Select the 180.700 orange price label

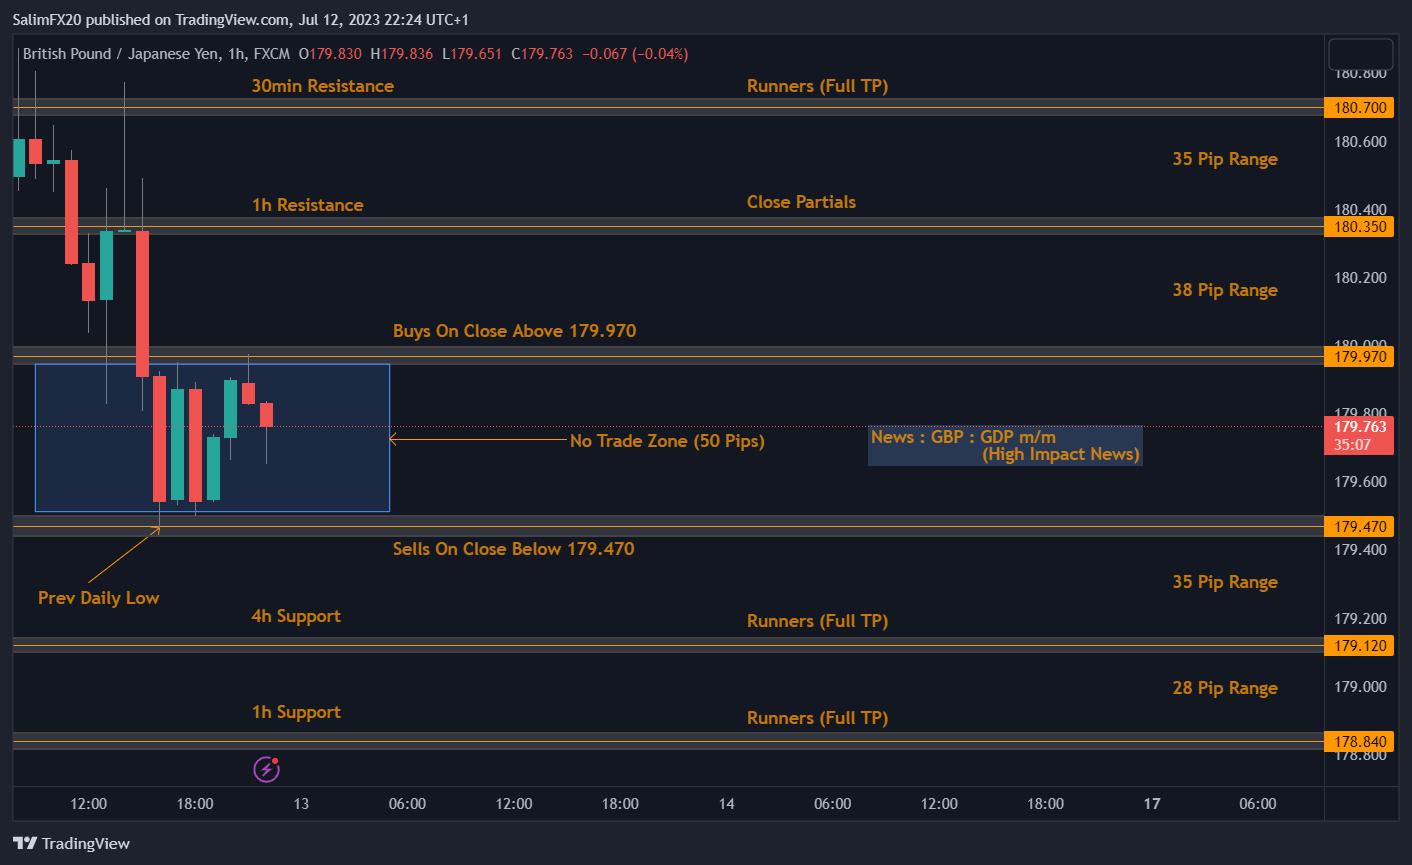coord(1359,107)
